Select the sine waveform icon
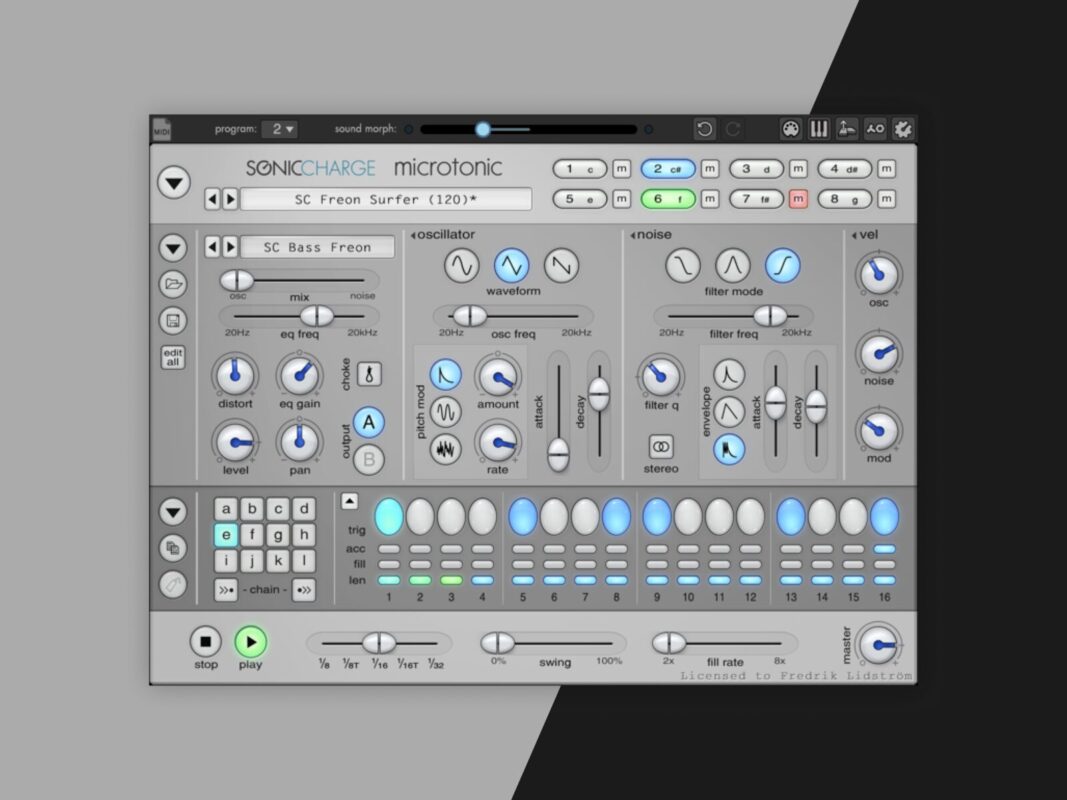The width and height of the screenshot is (1067, 800). (x=461, y=265)
